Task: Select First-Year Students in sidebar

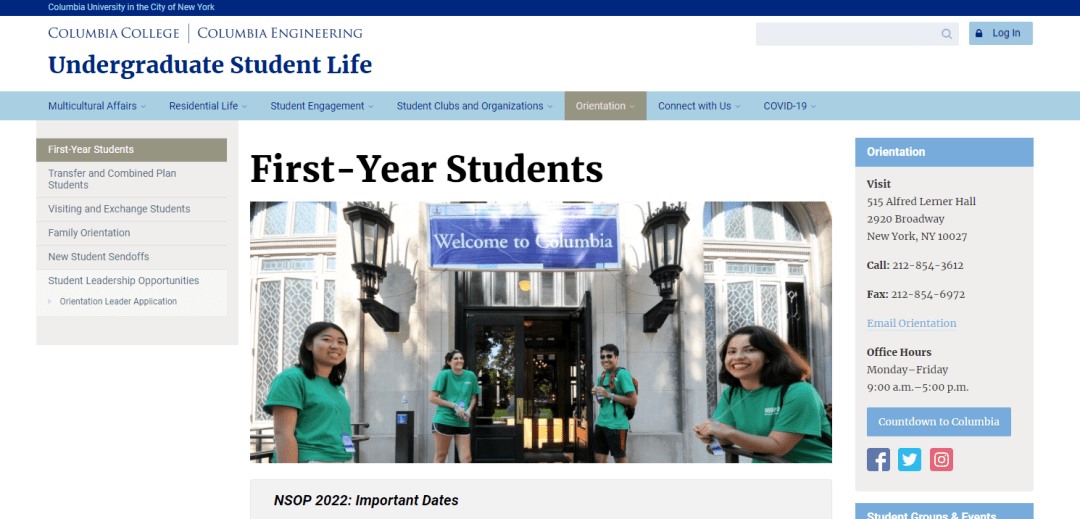Action: pyautogui.click(x=132, y=149)
